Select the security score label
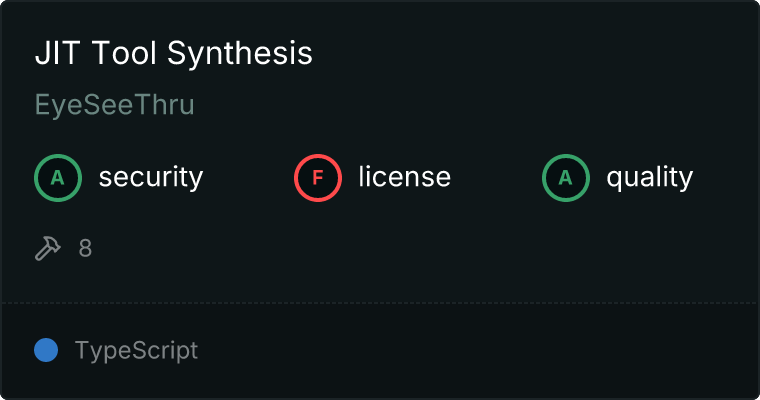The width and height of the screenshot is (760, 400). coord(150,178)
